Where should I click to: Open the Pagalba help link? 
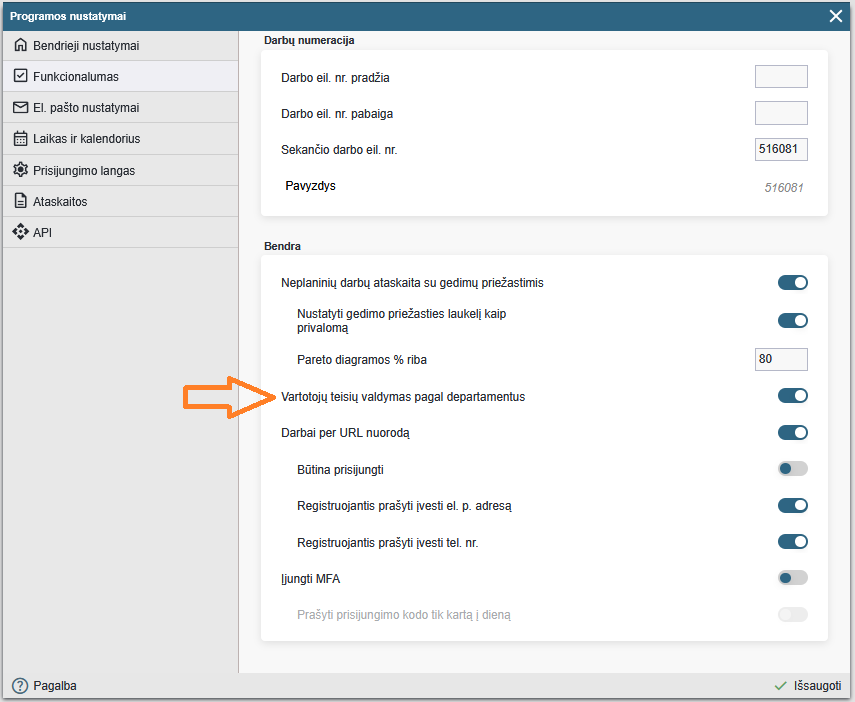tap(54, 686)
